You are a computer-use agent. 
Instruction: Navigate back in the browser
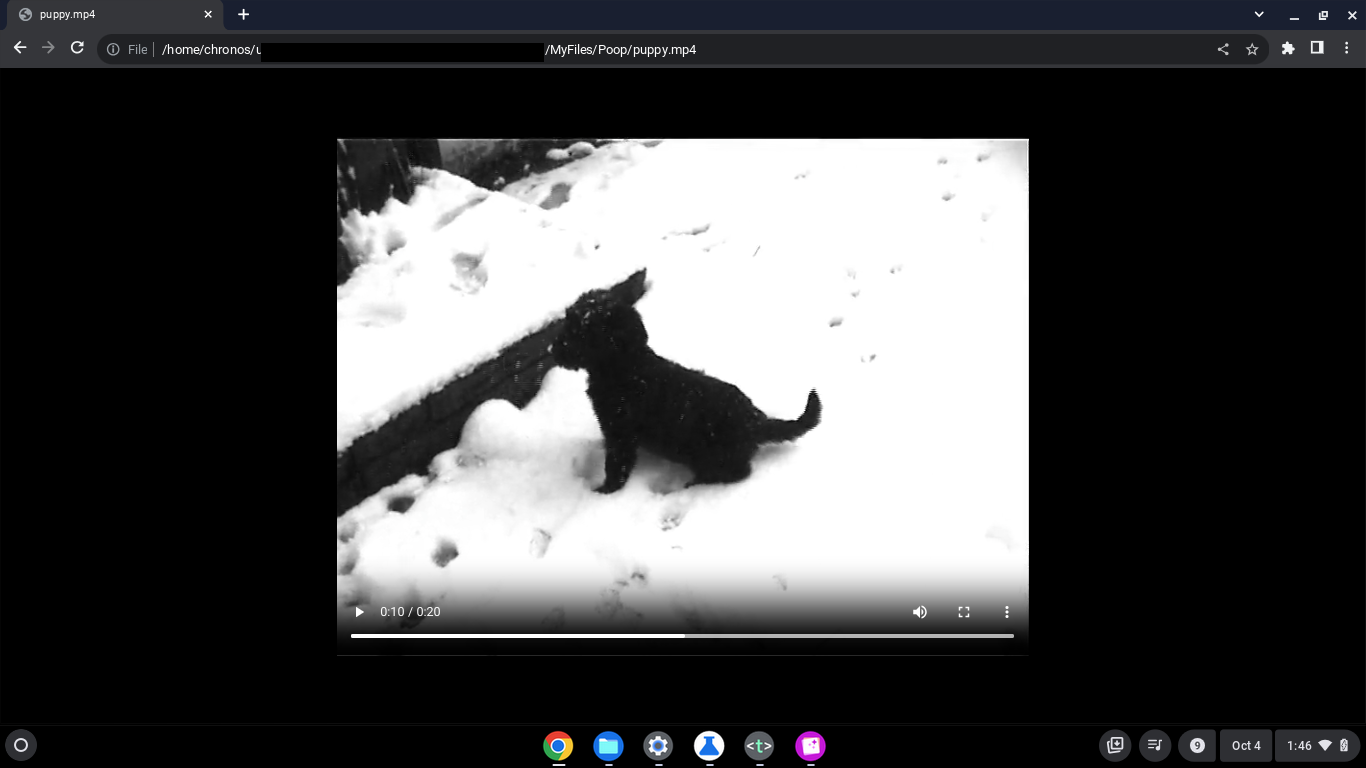tap(20, 47)
